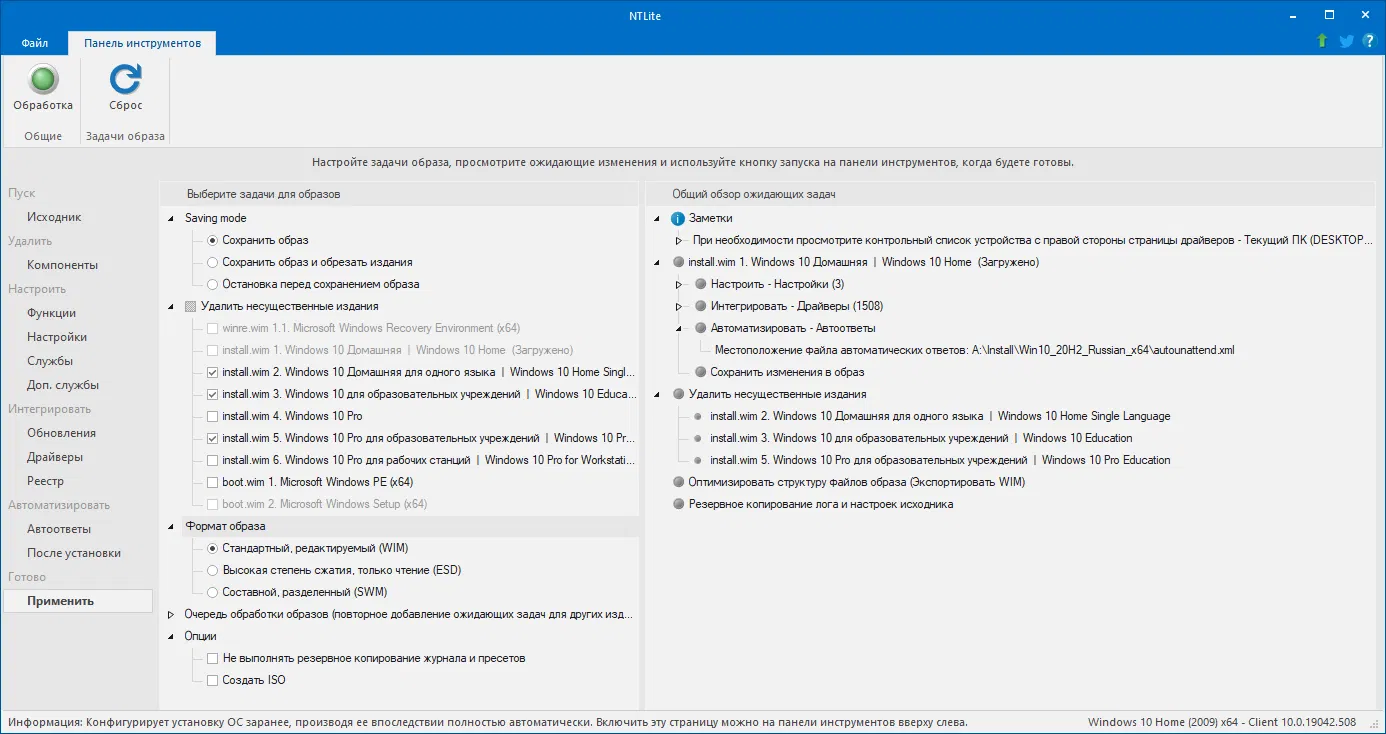Collapse the Автоматизировать - Автоответы node

[679, 328]
